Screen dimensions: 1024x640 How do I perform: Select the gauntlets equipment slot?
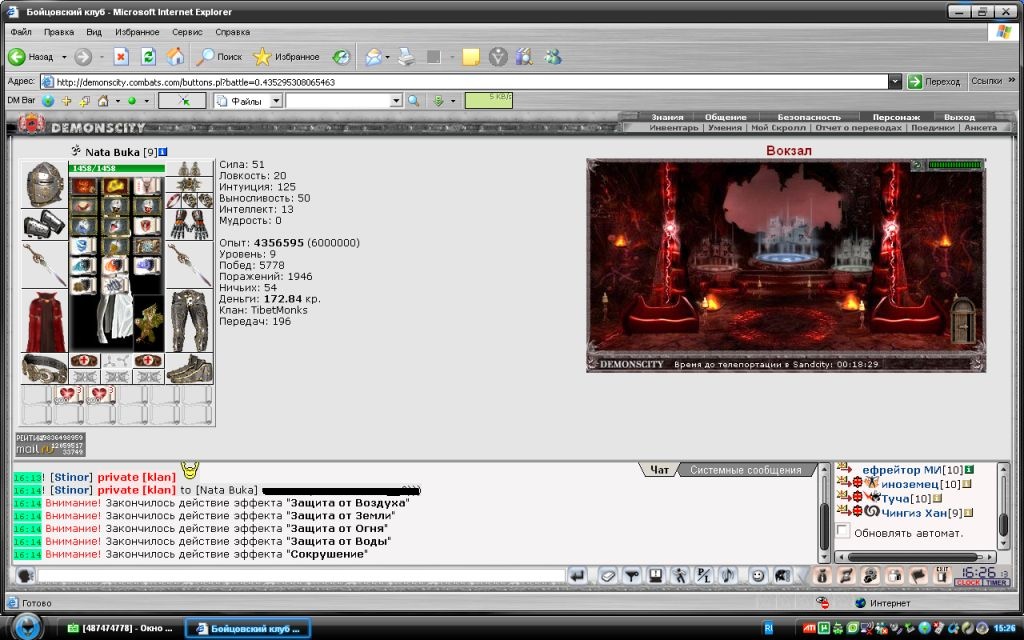click(190, 225)
